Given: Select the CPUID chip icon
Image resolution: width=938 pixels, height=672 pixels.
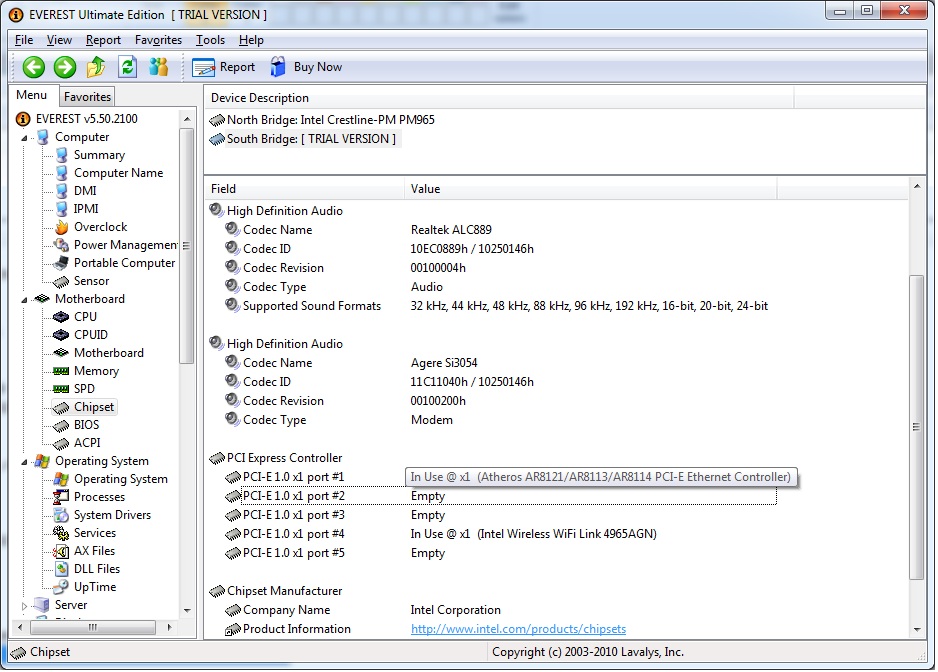Looking at the screenshot, I should click(x=61, y=335).
